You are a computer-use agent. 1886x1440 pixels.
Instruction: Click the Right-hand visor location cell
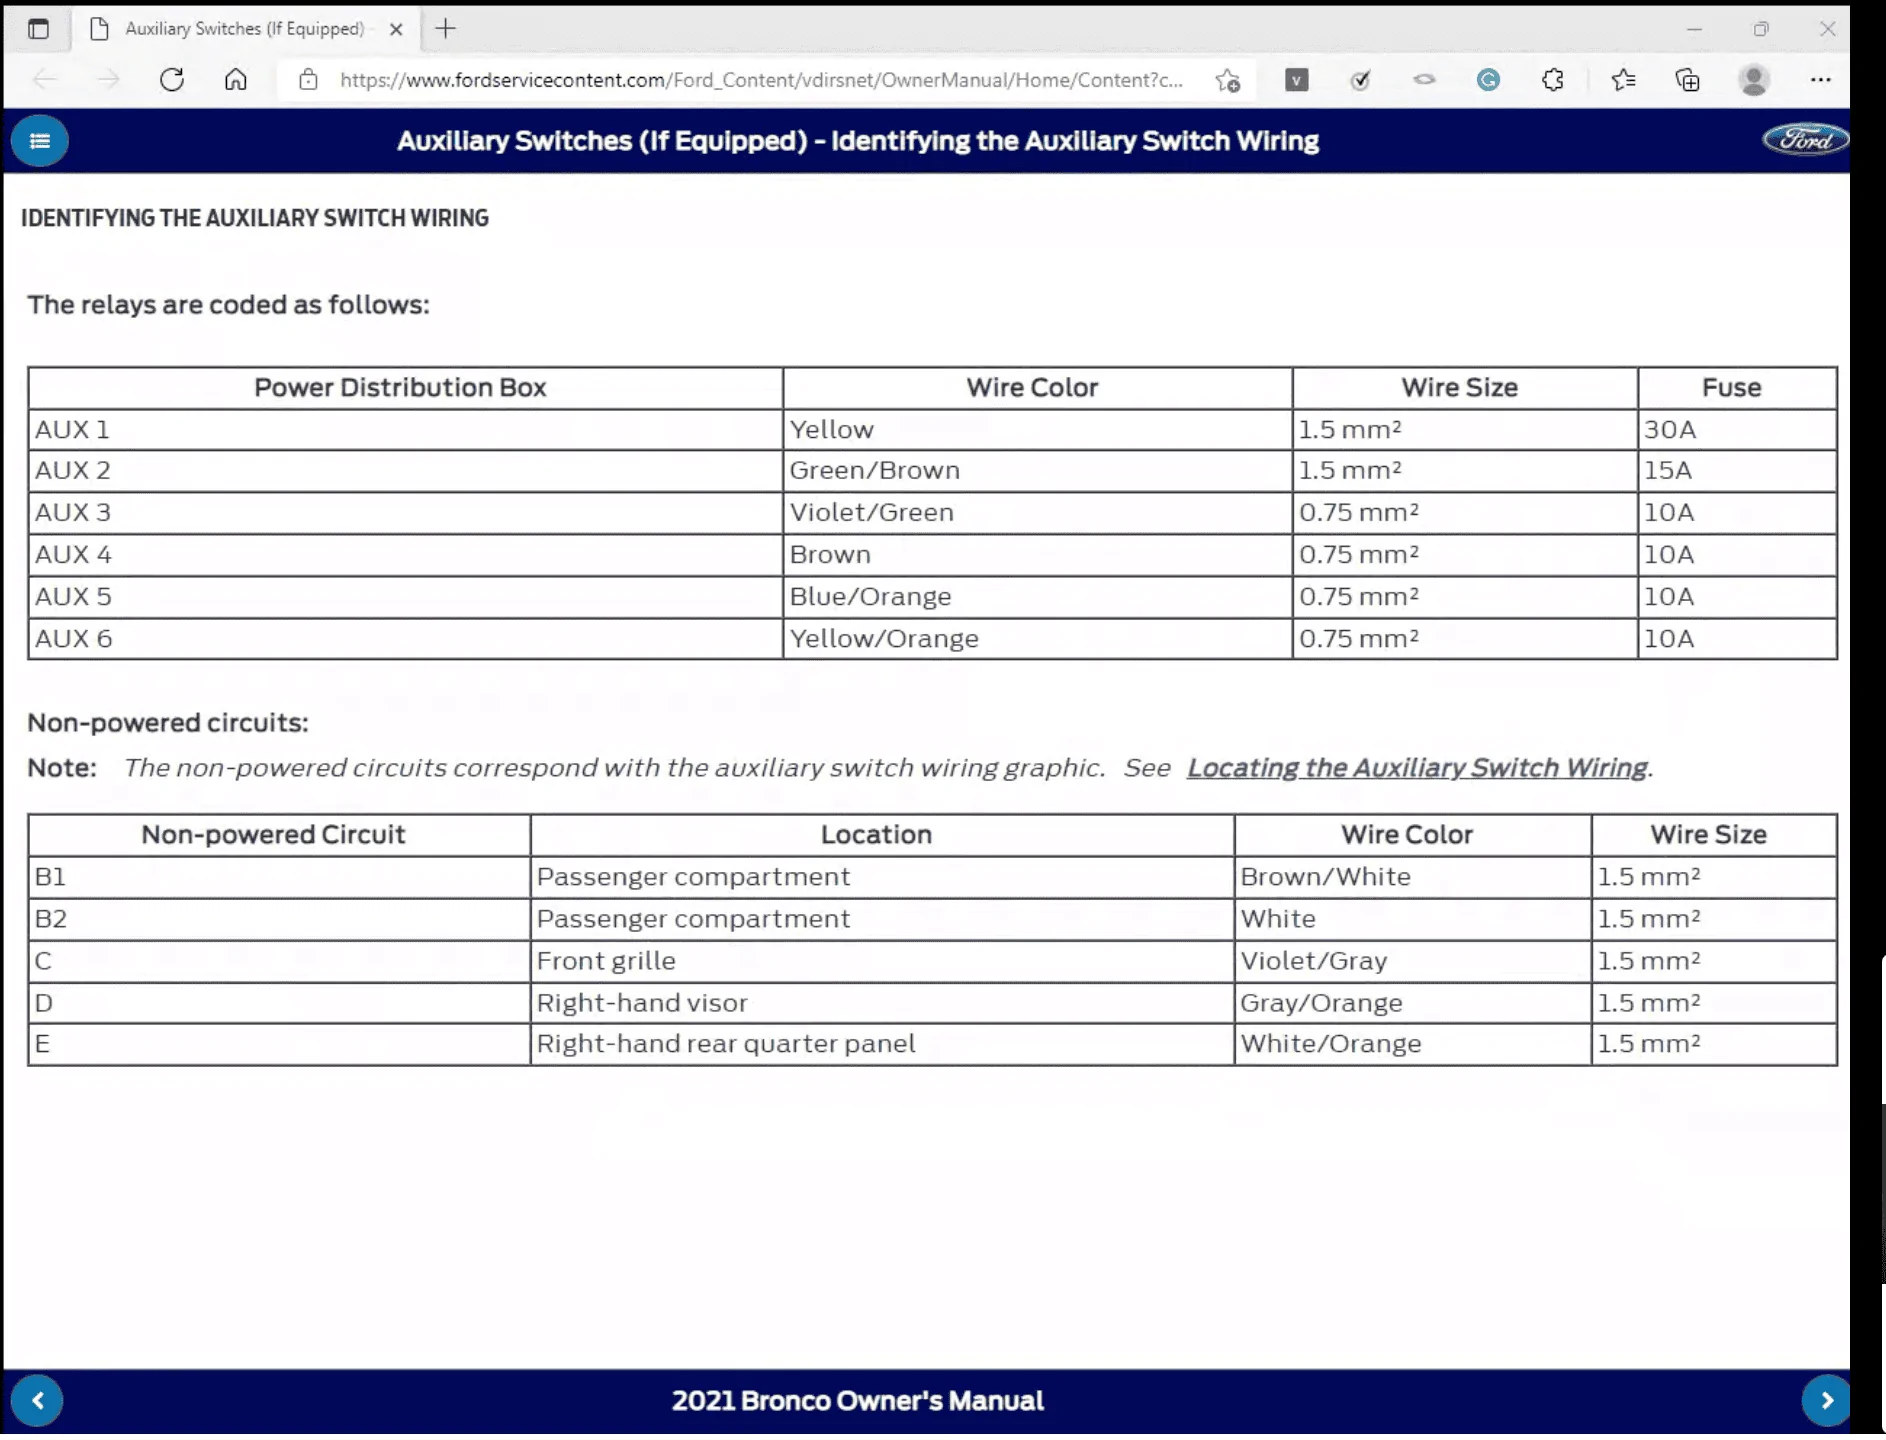click(x=882, y=1003)
